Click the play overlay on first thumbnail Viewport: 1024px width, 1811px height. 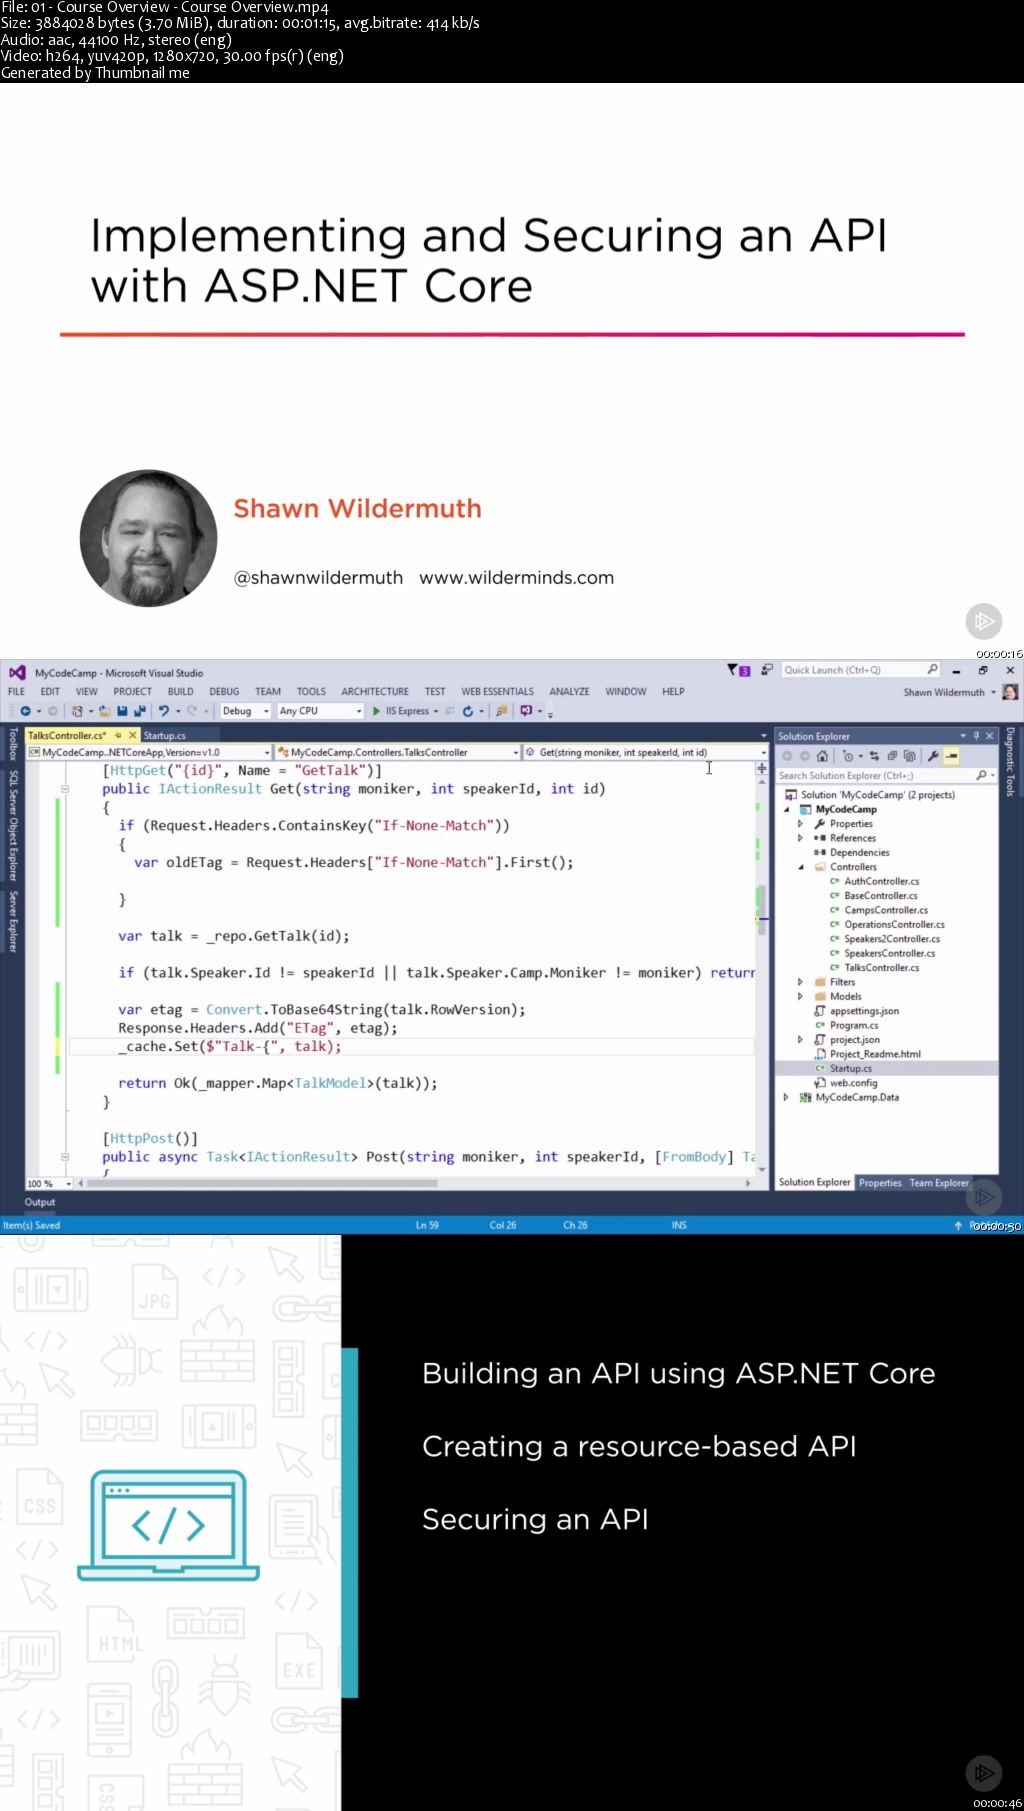984,621
